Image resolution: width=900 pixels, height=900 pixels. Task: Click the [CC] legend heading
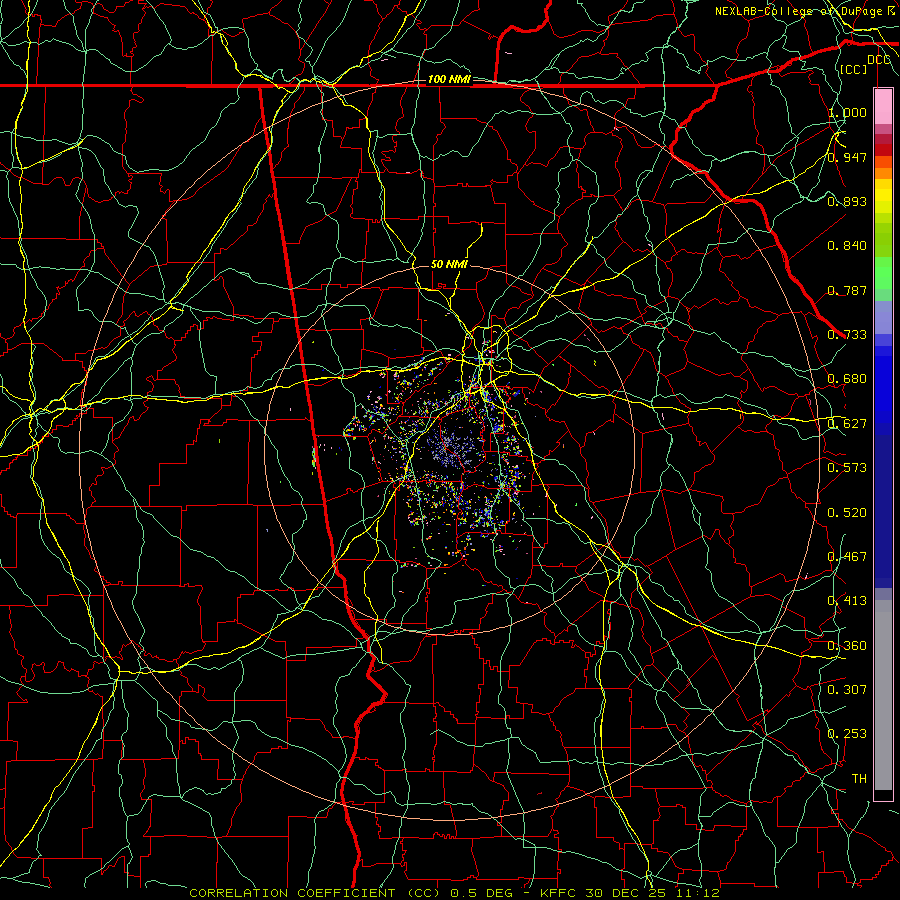tap(854, 69)
